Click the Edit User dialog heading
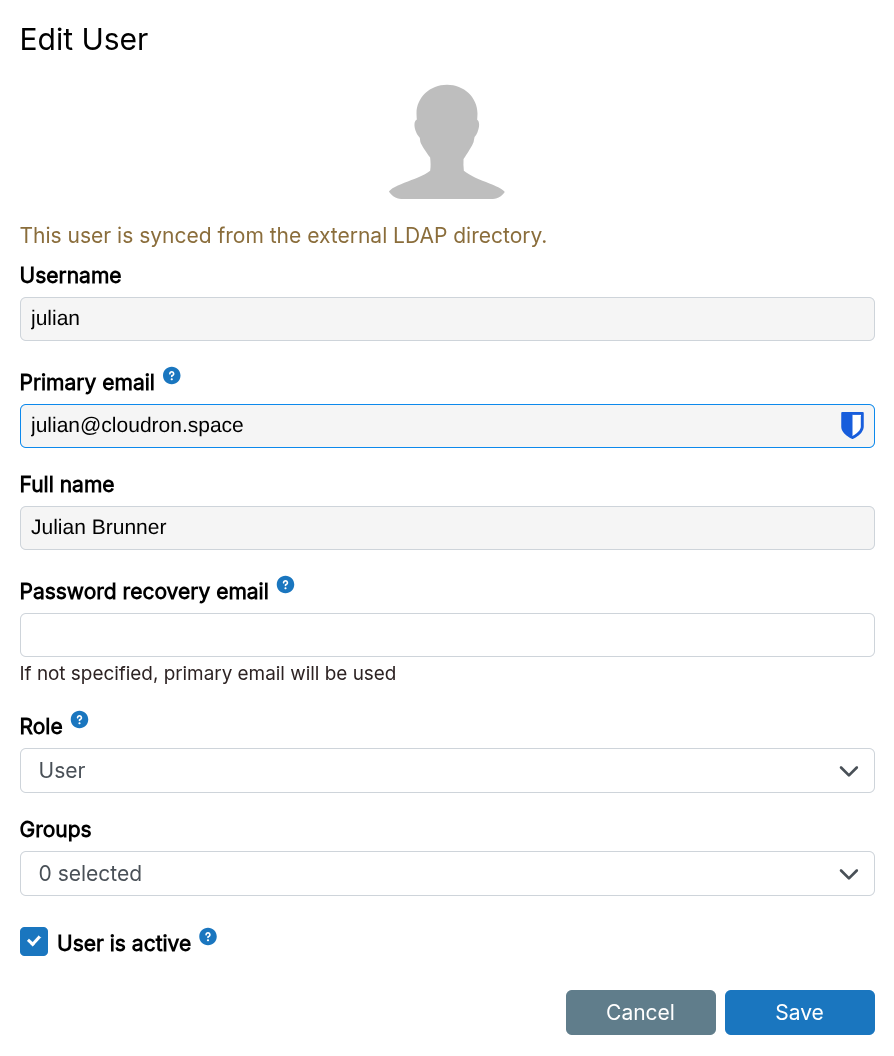This screenshot has width=894, height=1056. pos(84,39)
